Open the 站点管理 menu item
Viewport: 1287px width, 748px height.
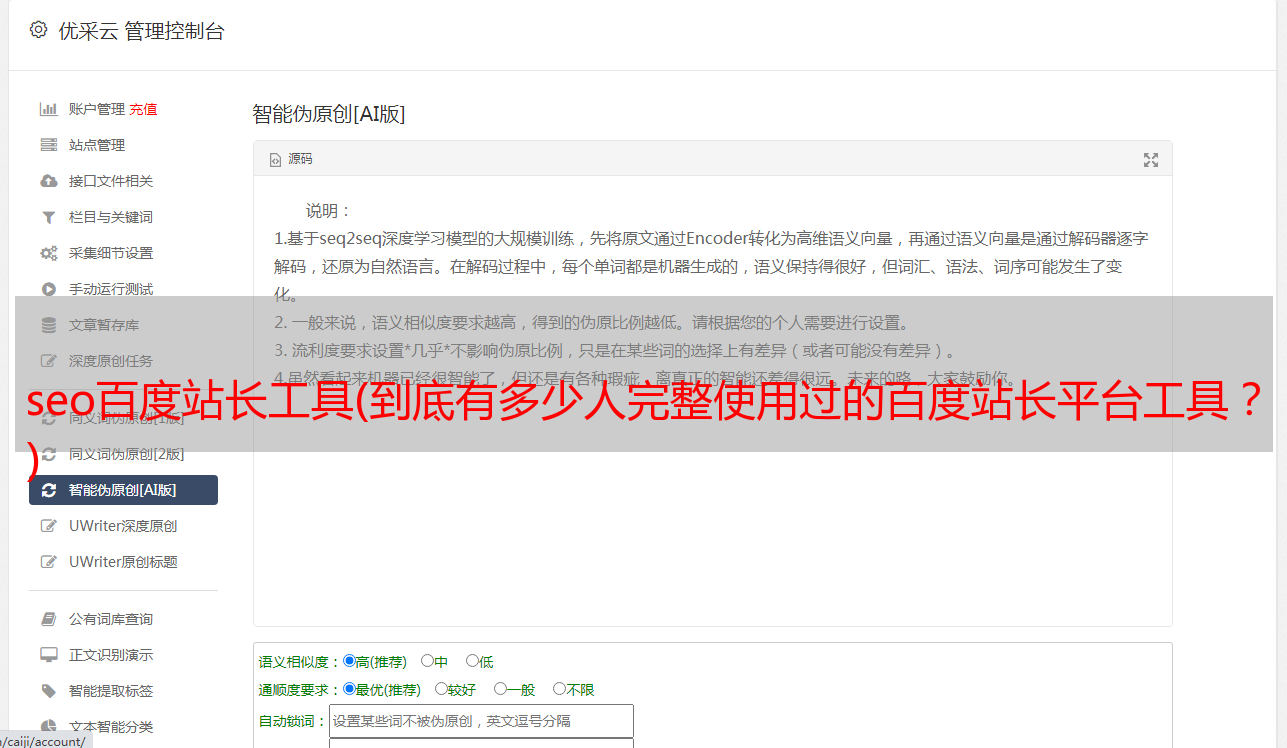click(97, 145)
